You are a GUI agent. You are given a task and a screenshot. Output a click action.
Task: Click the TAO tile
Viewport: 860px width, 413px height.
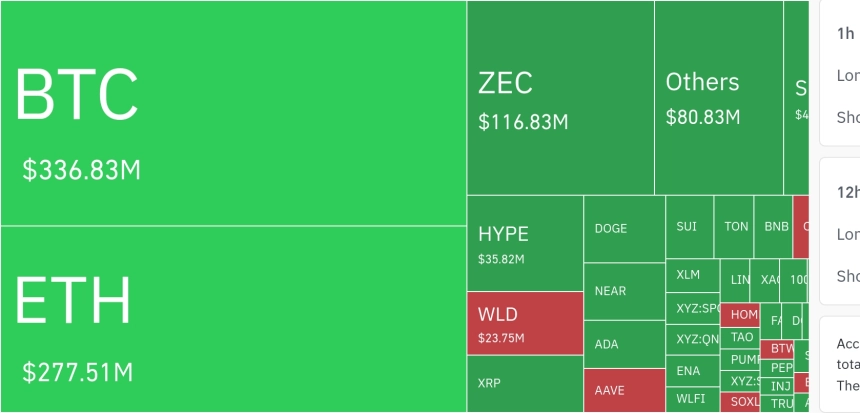pyautogui.click(x=740, y=337)
